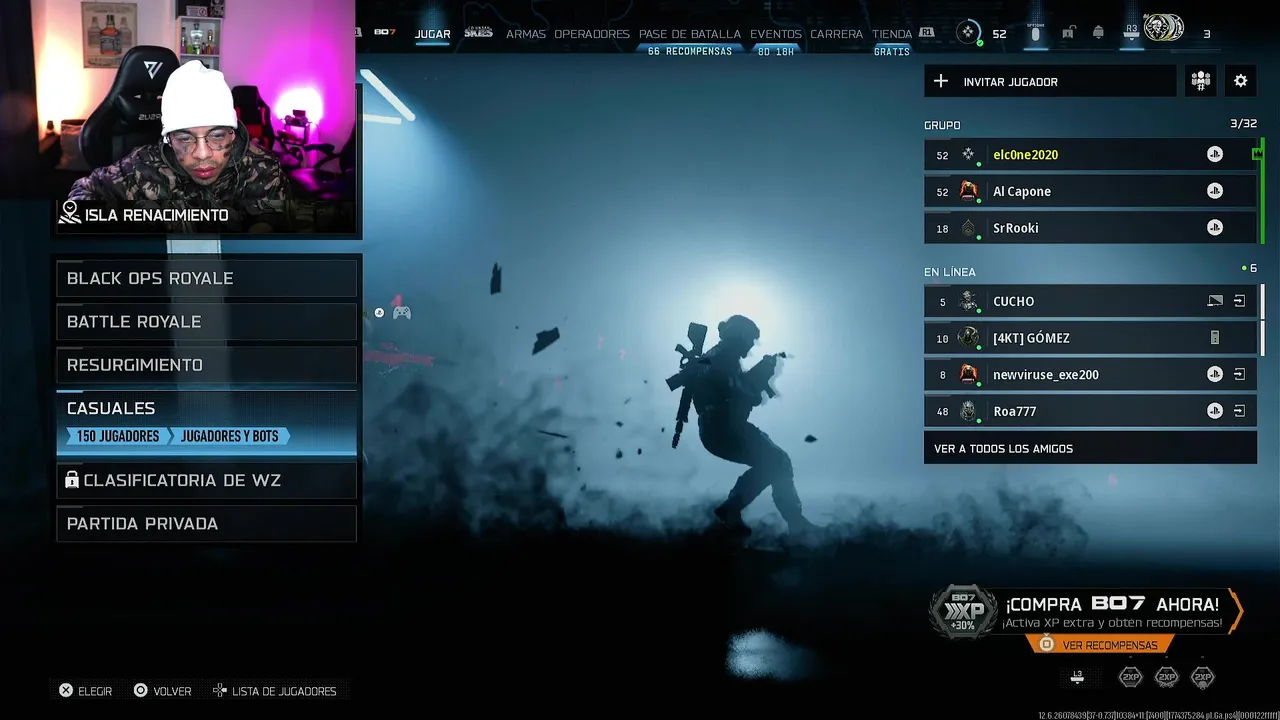Viewport: 1280px width, 720px height.
Task: Click PlayStation icon on Roa777 row
Action: click(x=1215, y=411)
